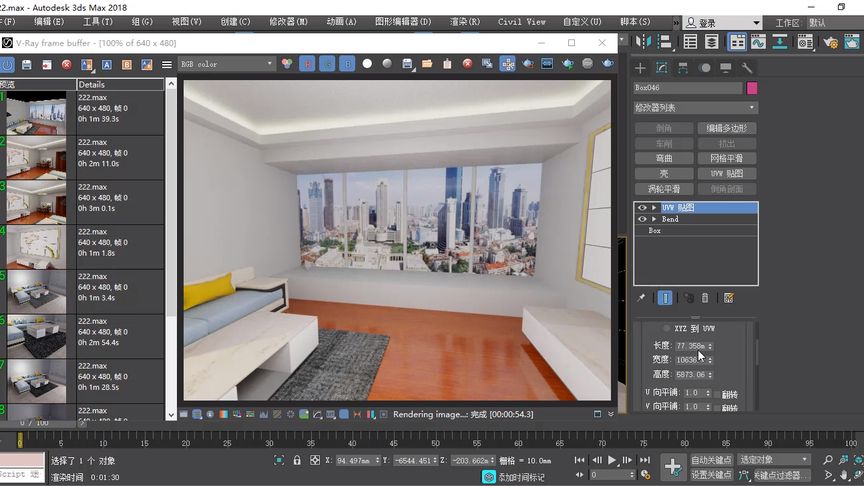
Task: Select the A image slot in V-Ray frame buffer
Action: (107, 64)
